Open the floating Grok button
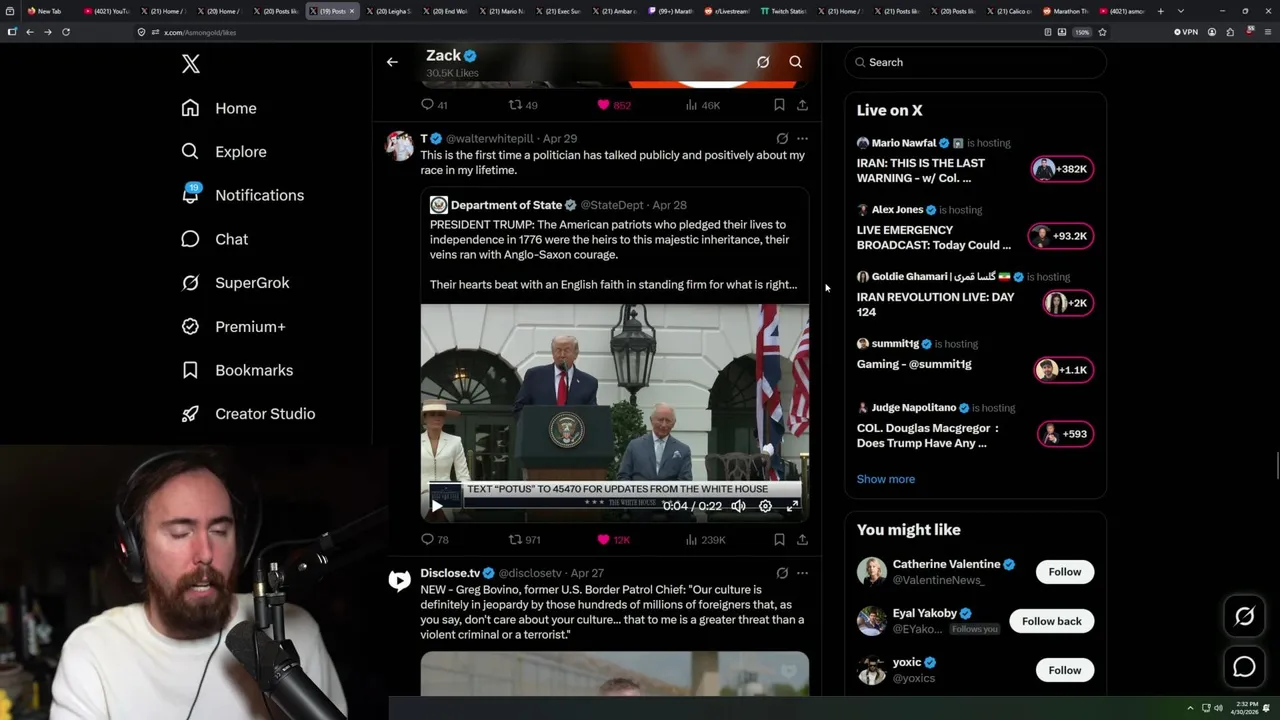 [x=1244, y=617]
